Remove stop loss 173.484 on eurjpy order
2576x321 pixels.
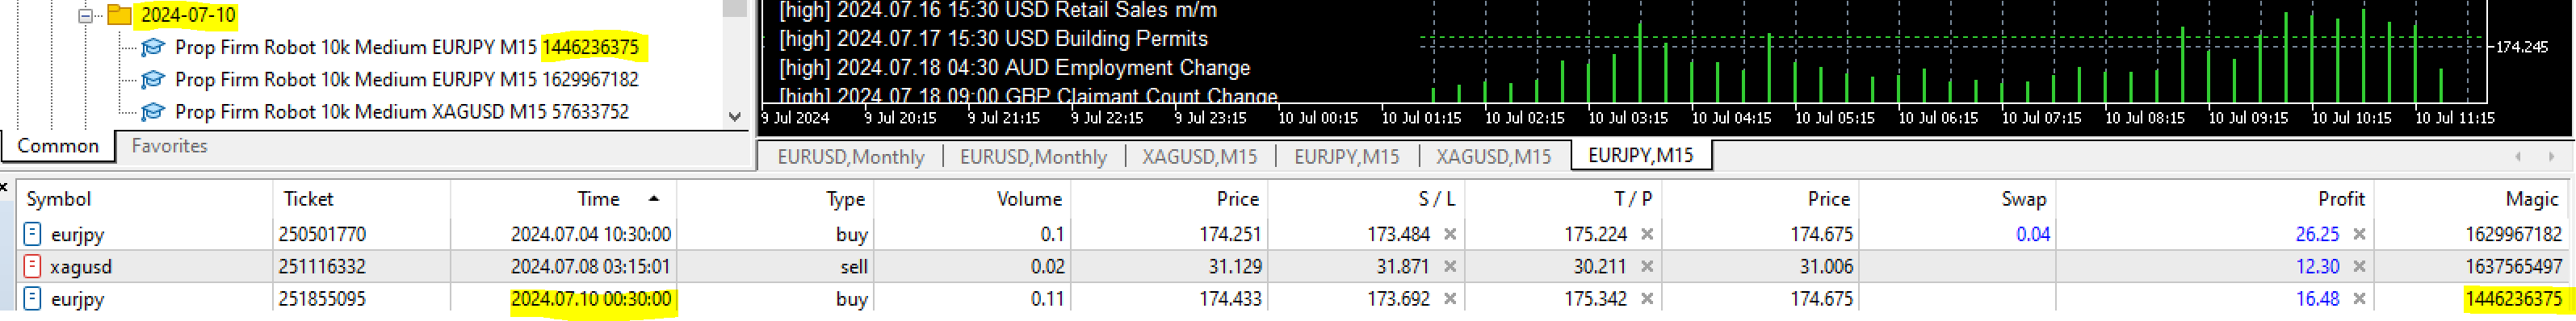click(x=1450, y=235)
